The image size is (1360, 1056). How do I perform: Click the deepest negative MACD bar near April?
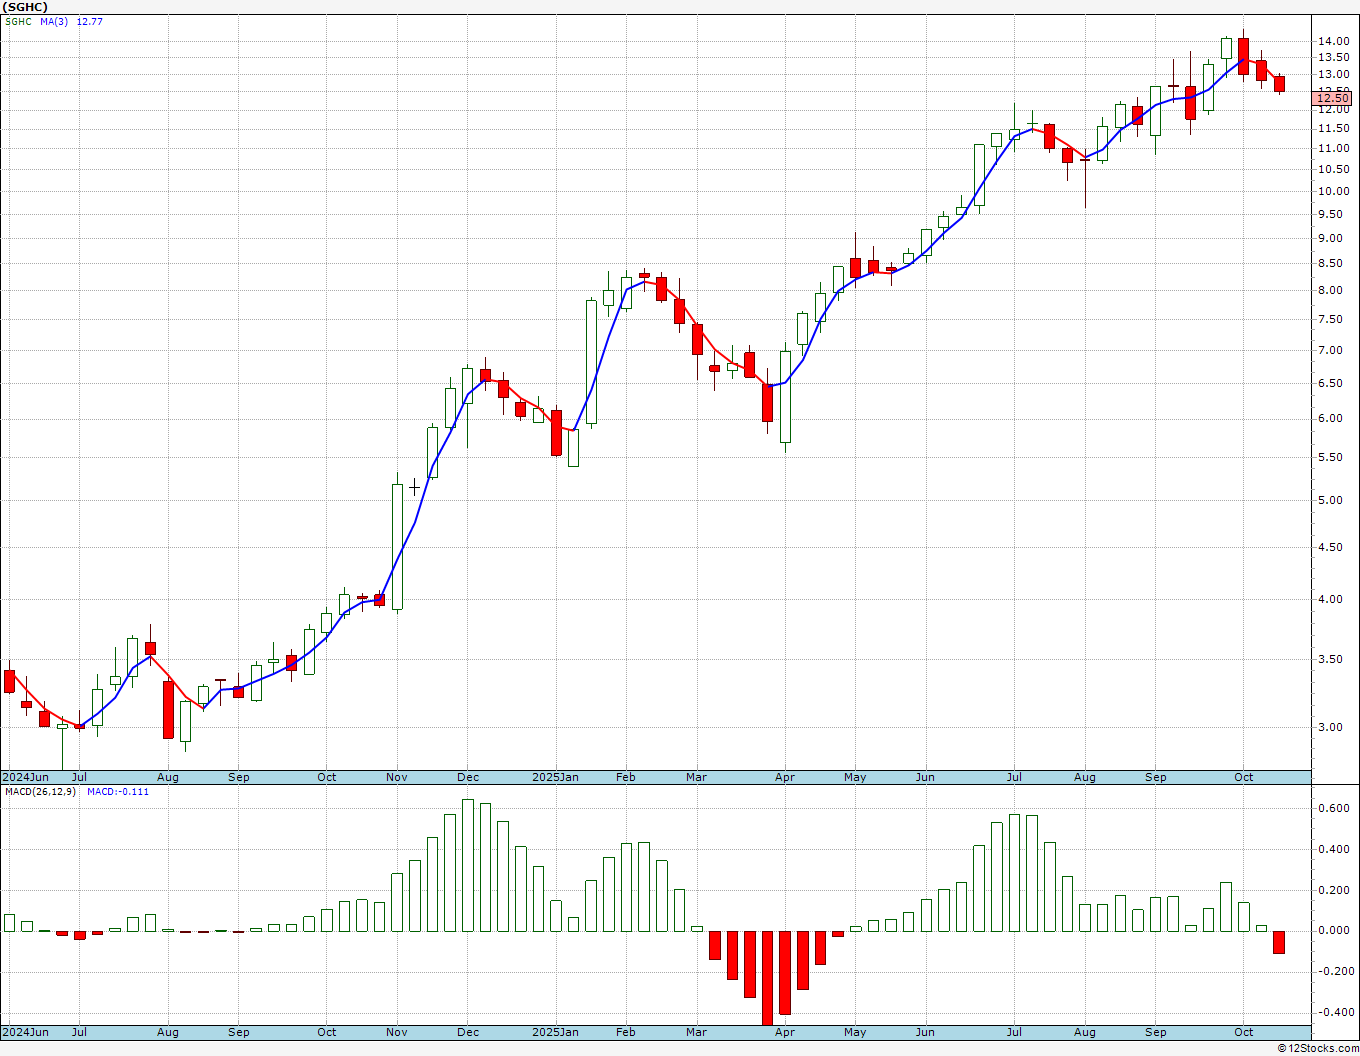tap(767, 978)
